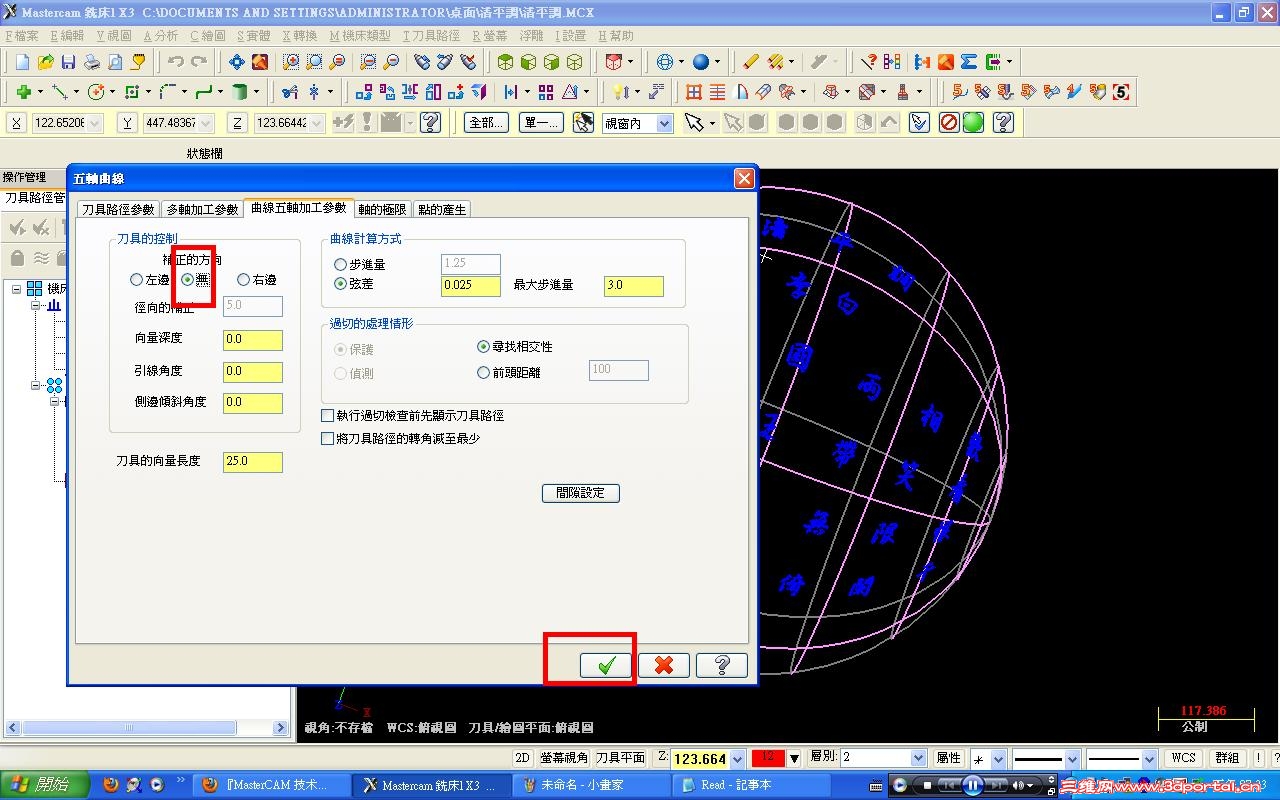Click the Fit to screen icon

pos(237,62)
